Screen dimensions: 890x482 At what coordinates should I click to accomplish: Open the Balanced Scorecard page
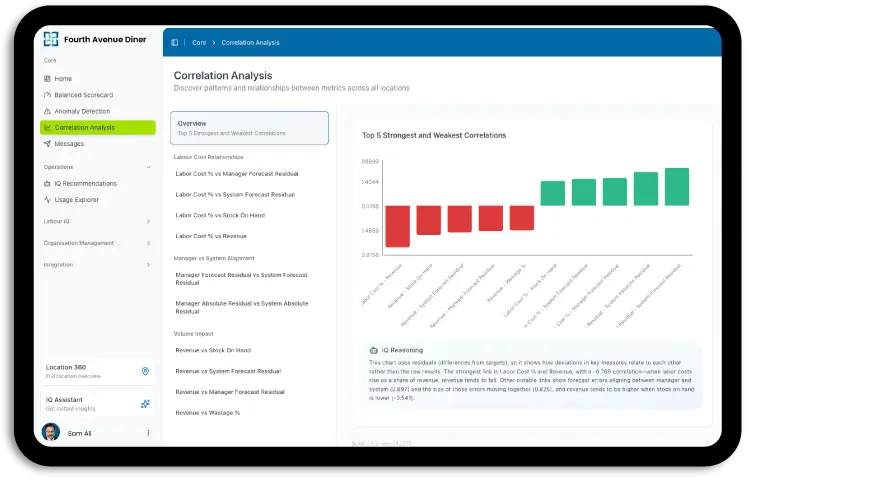click(83, 95)
